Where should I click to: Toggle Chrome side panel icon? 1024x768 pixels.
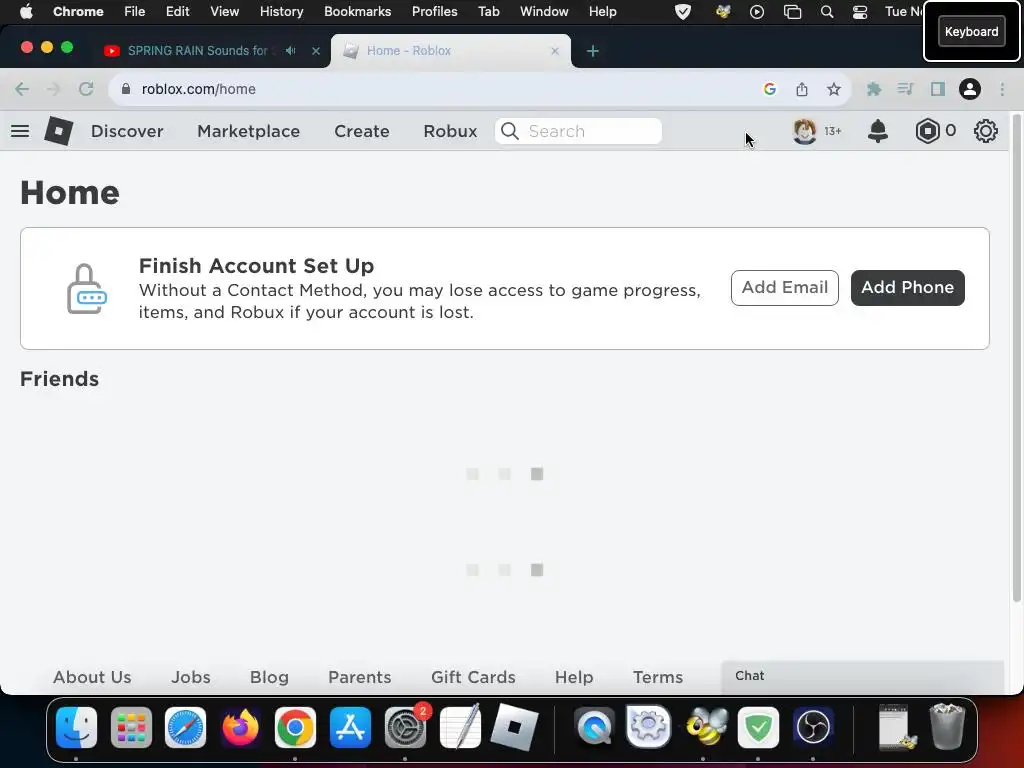pyautogui.click(x=938, y=89)
